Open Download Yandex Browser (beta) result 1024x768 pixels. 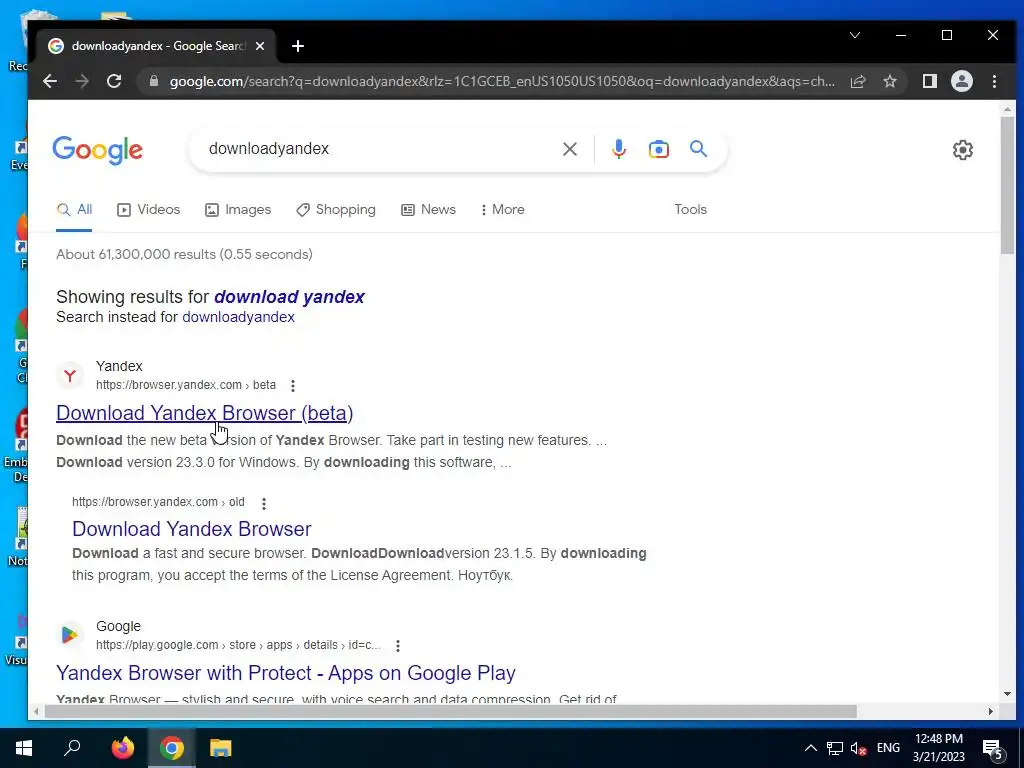click(x=204, y=413)
